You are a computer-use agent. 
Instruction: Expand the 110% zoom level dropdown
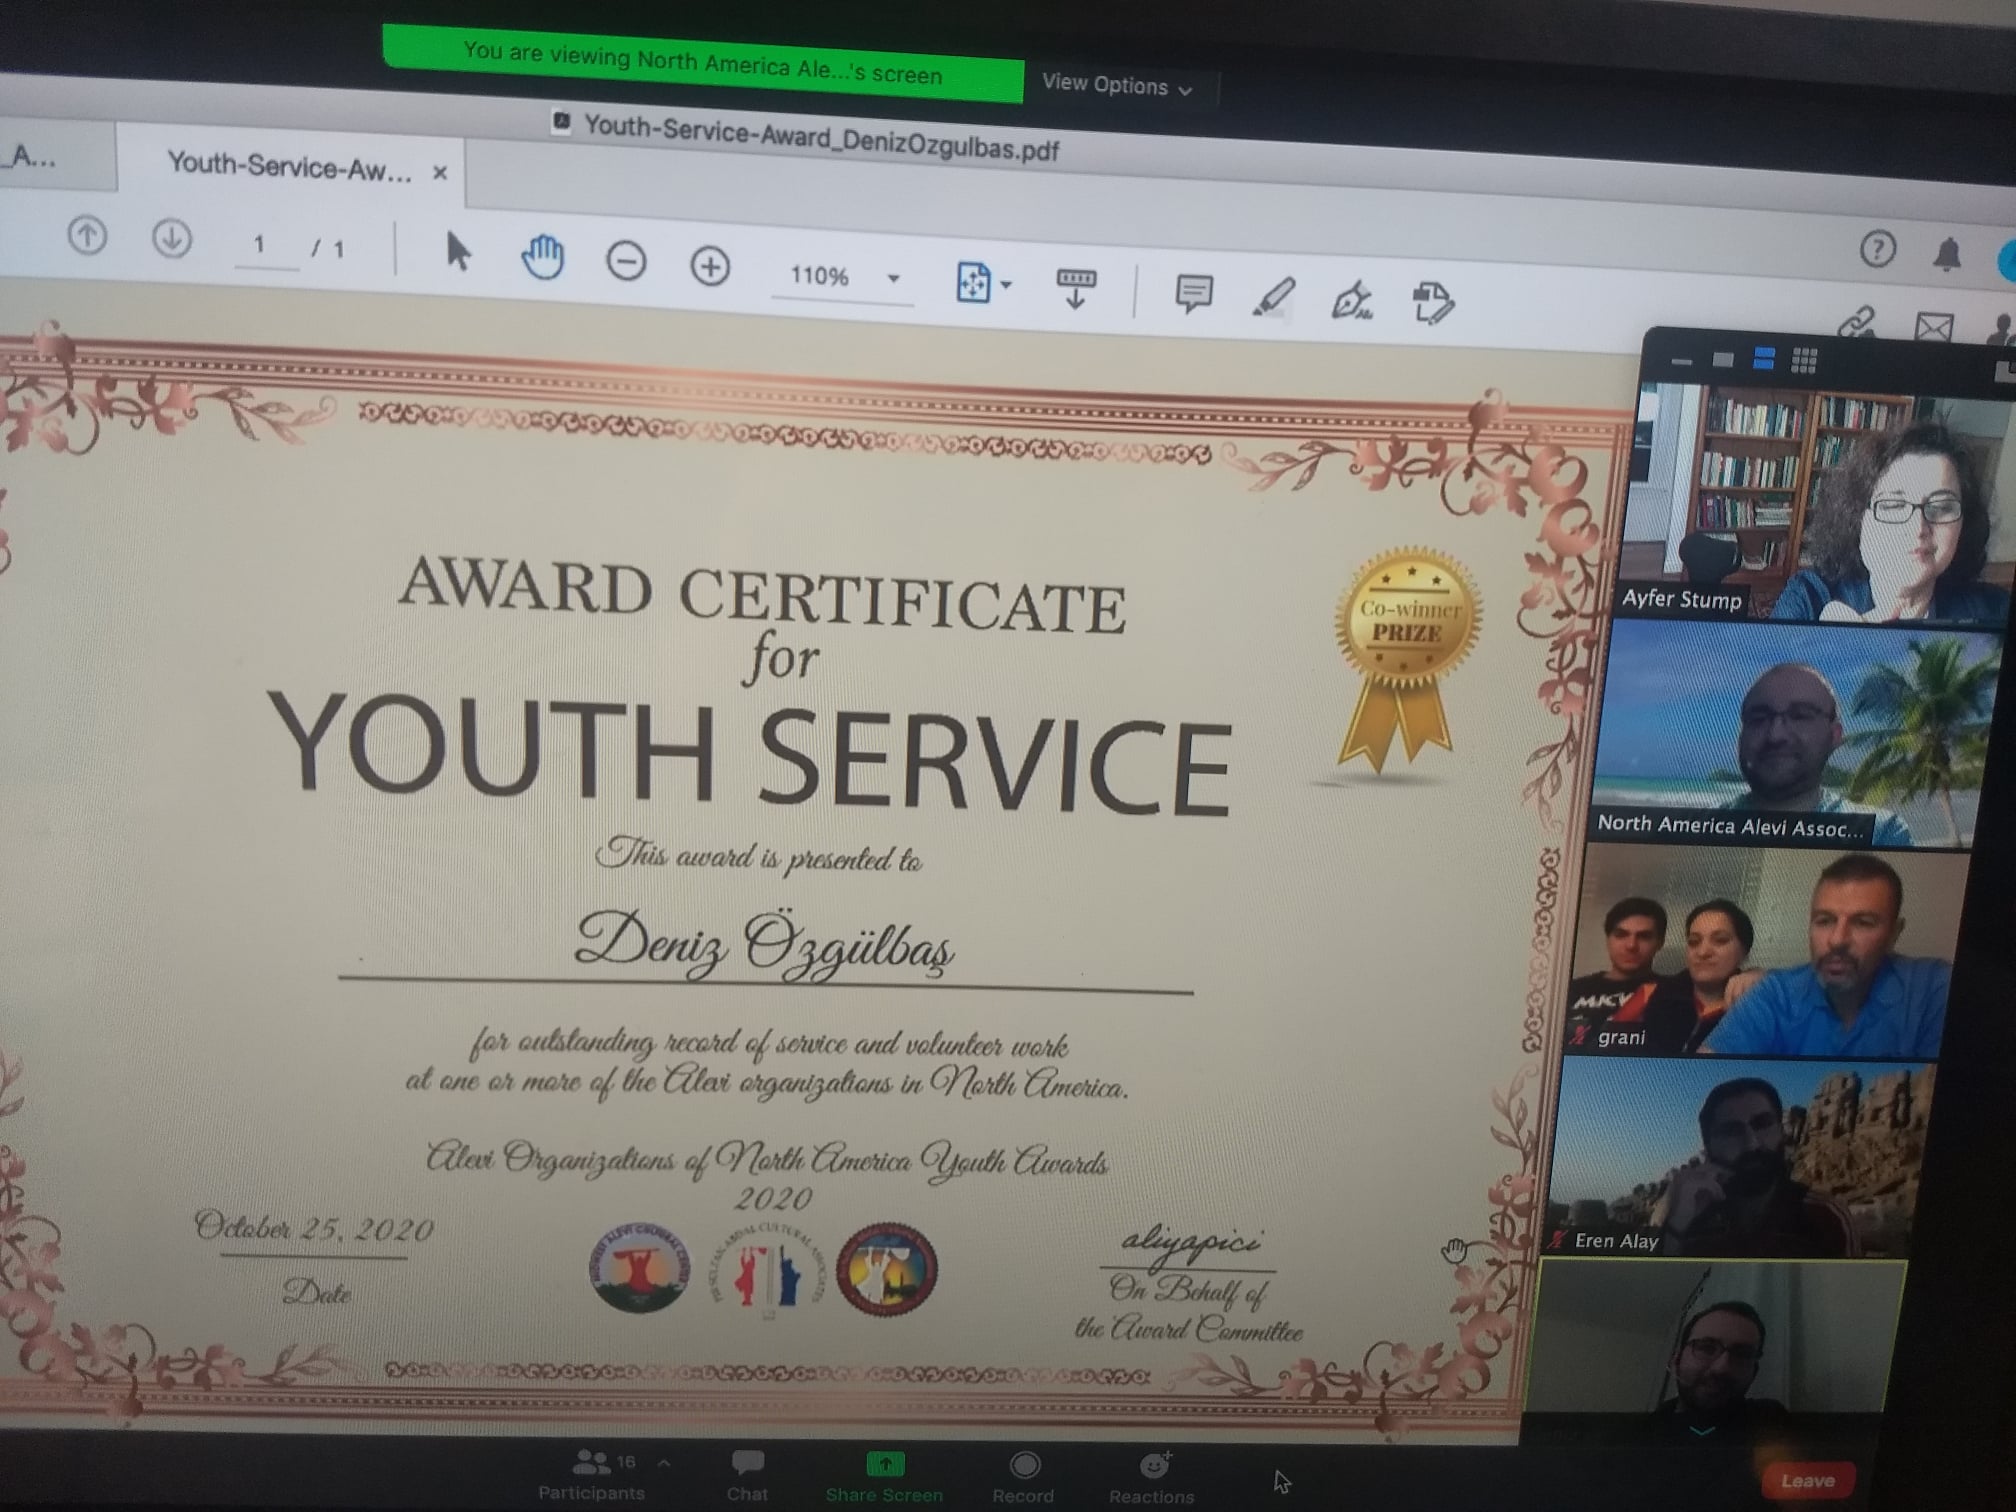point(894,278)
